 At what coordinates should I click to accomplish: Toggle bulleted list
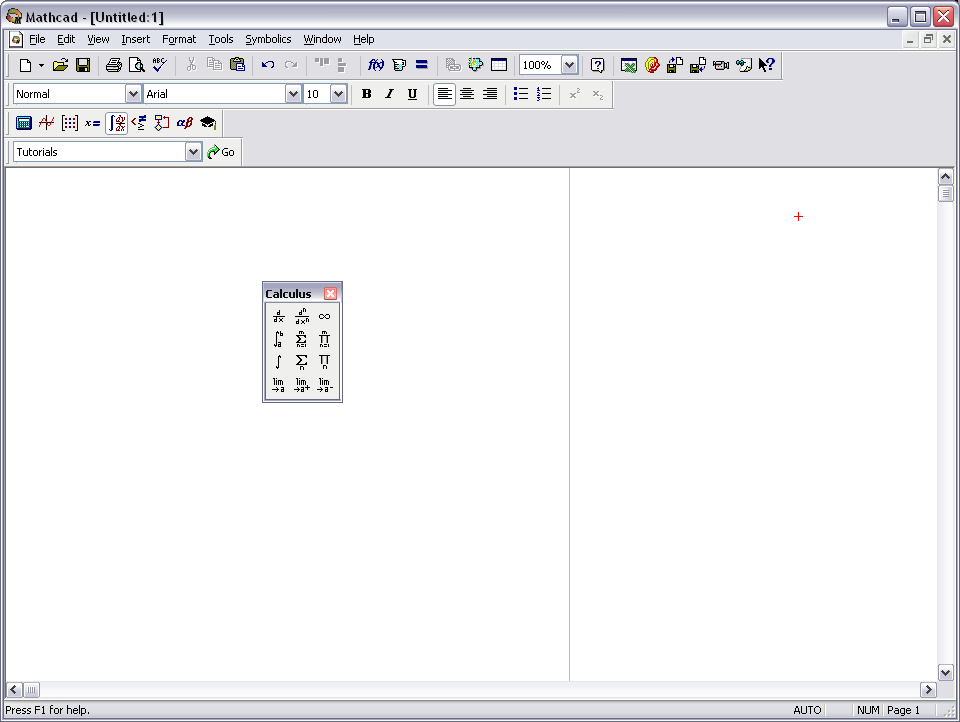point(521,94)
